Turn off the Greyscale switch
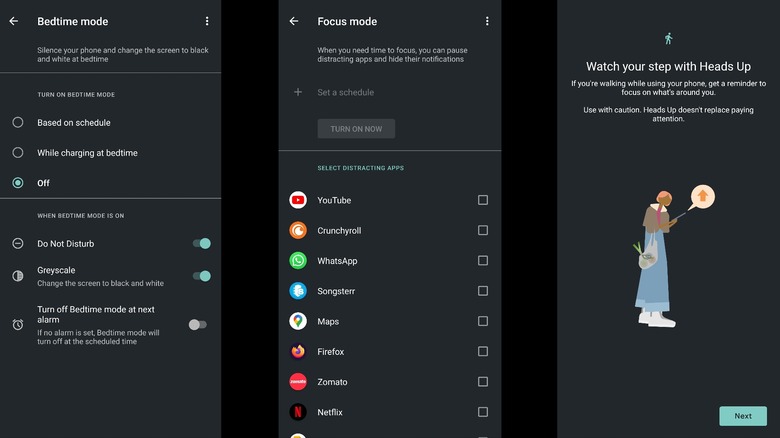 pyautogui.click(x=201, y=276)
